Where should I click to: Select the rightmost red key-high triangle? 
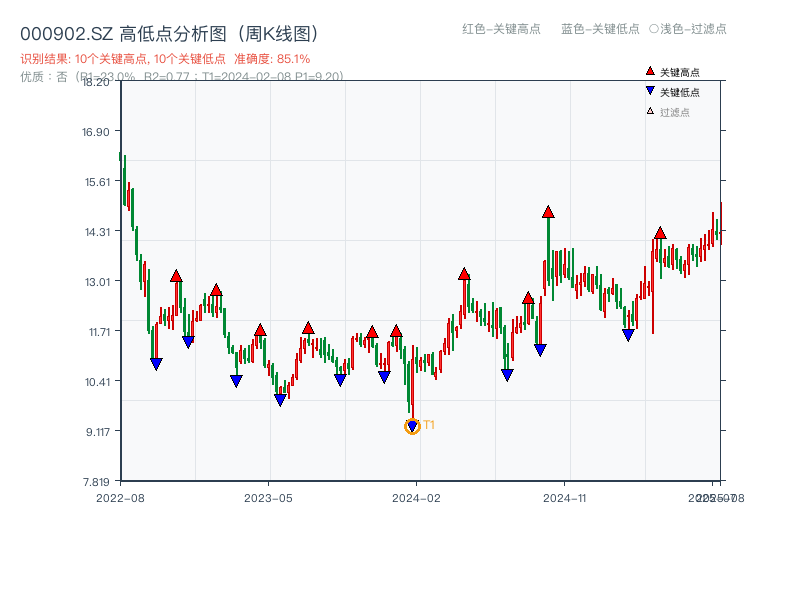coord(660,233)
